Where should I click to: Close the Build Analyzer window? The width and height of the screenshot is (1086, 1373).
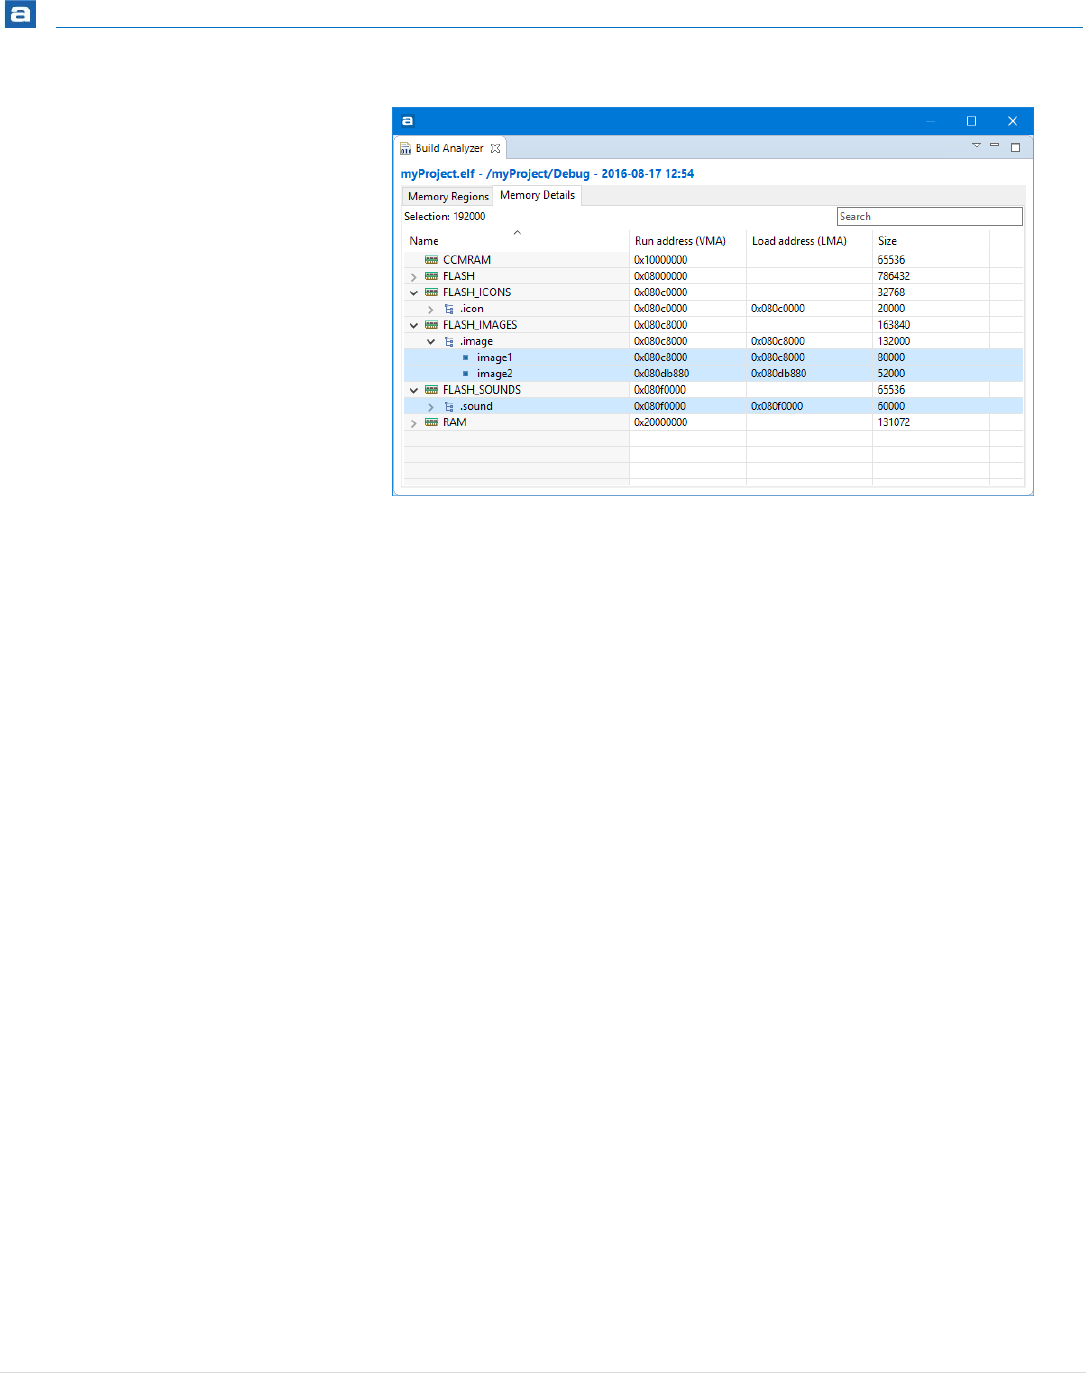pyautogui.click(x=1012, y=121)
